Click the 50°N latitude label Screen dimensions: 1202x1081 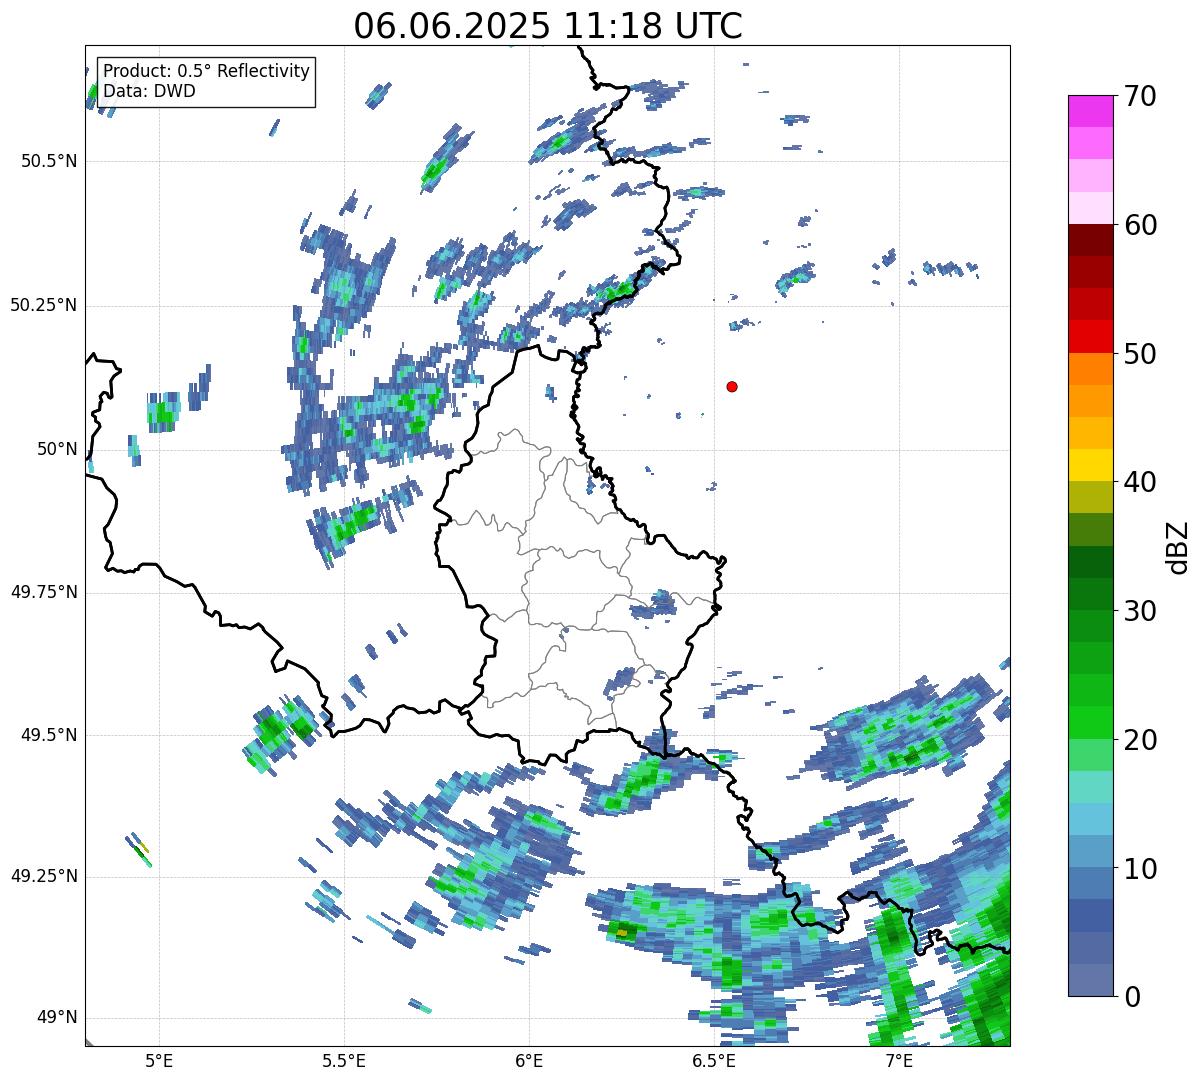56,449
